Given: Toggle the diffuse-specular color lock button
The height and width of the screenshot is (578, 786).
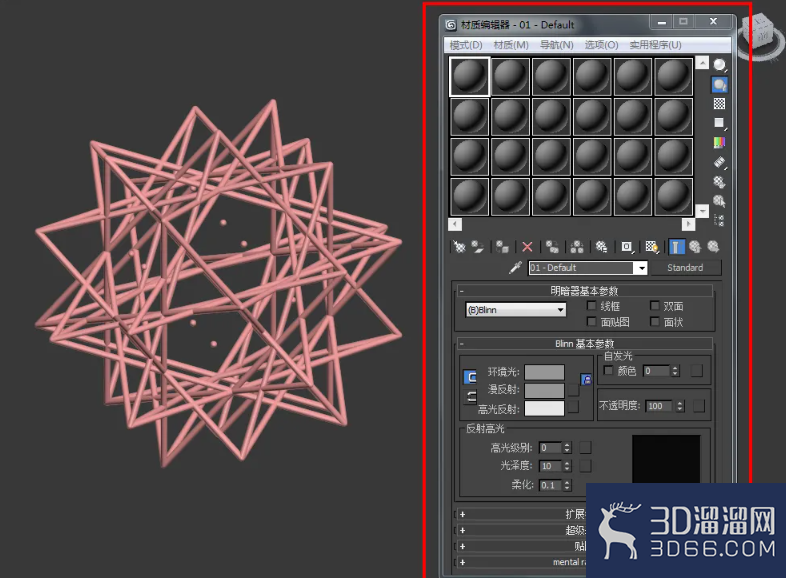Looking at the screenshot, I should (471, 397).
